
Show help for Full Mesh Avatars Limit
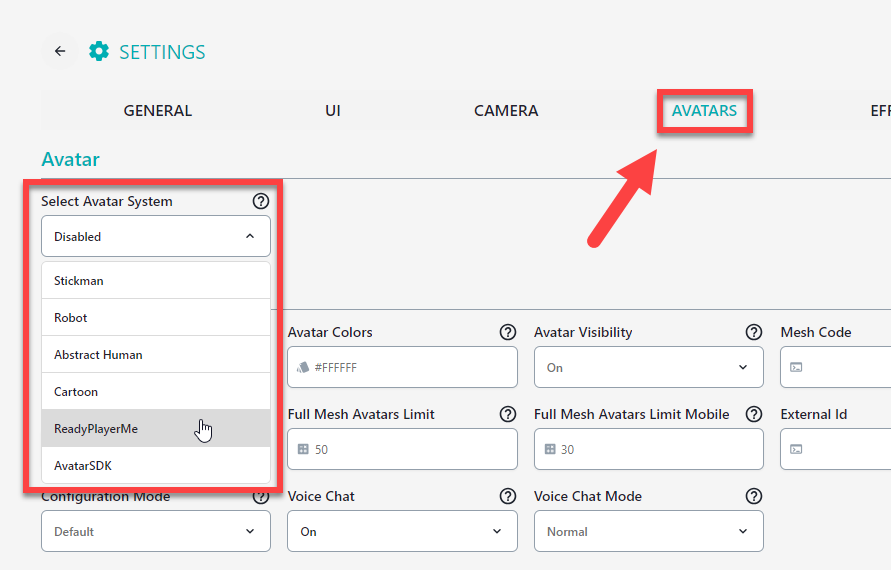pos(507,414)
